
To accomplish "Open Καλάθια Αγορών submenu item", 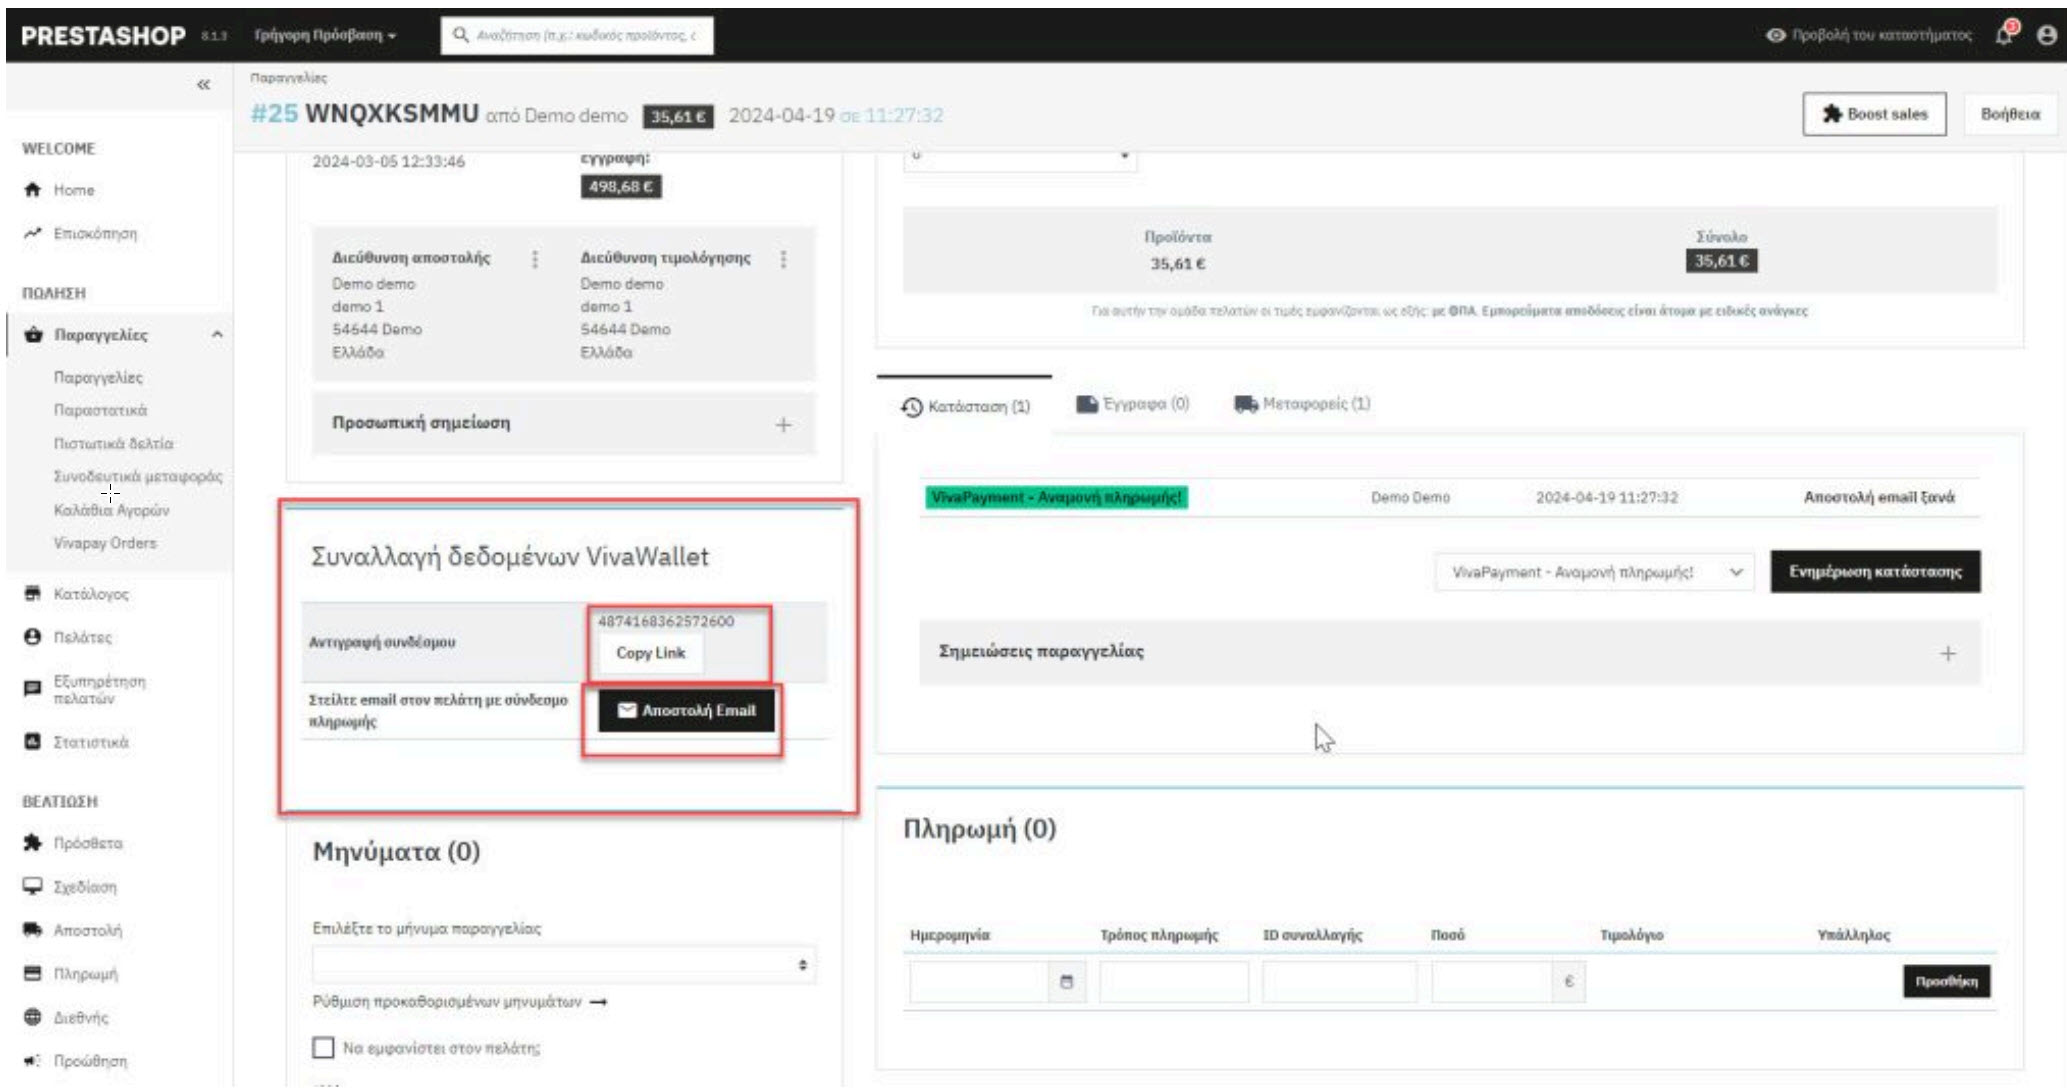I will (x=111, y=511).
